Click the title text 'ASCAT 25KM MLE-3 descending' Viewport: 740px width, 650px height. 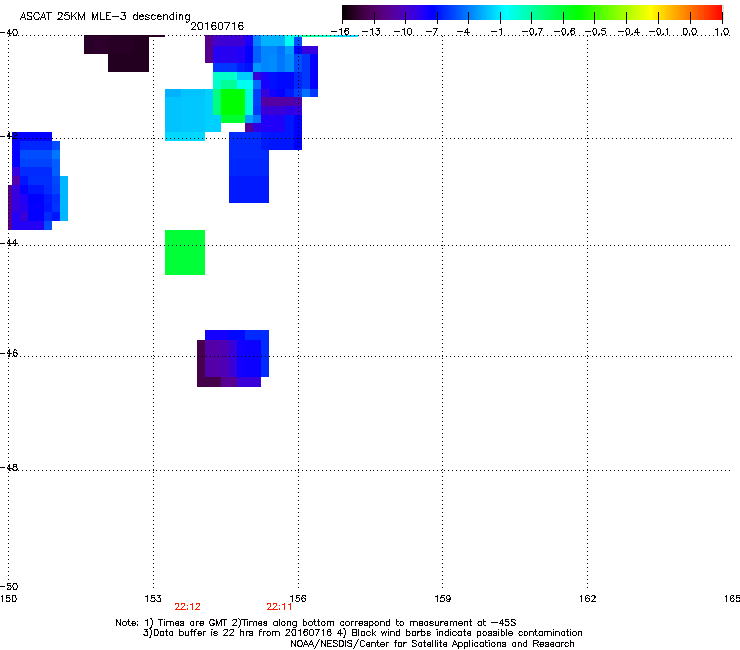click(105, 16)
